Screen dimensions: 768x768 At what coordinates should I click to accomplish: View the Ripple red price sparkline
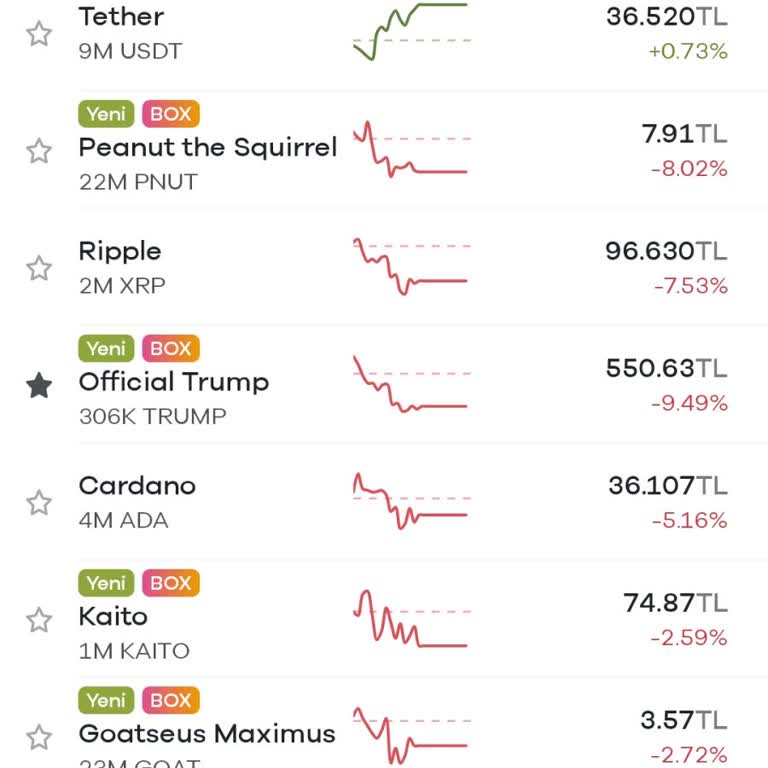point(410,266)
